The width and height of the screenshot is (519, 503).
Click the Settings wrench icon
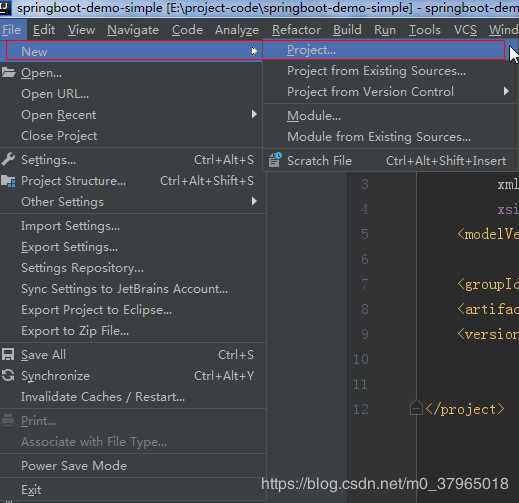coord(8,160)
